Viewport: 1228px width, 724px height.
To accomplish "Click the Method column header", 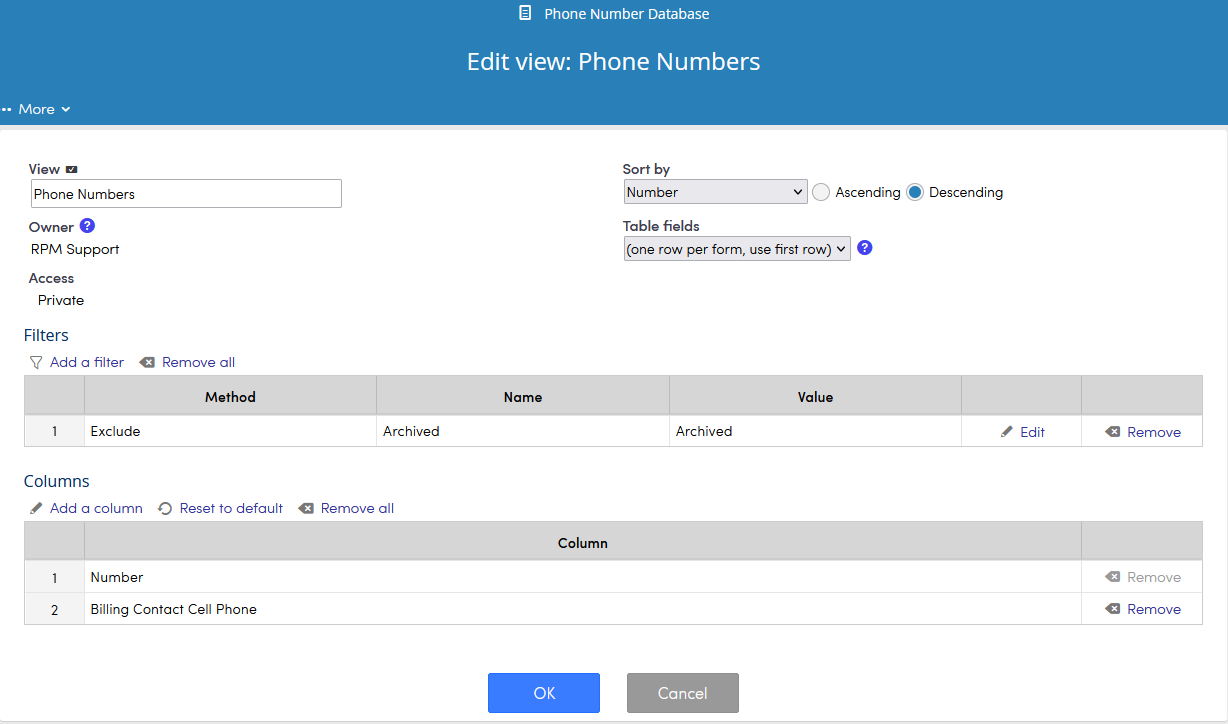I will 230,397.
